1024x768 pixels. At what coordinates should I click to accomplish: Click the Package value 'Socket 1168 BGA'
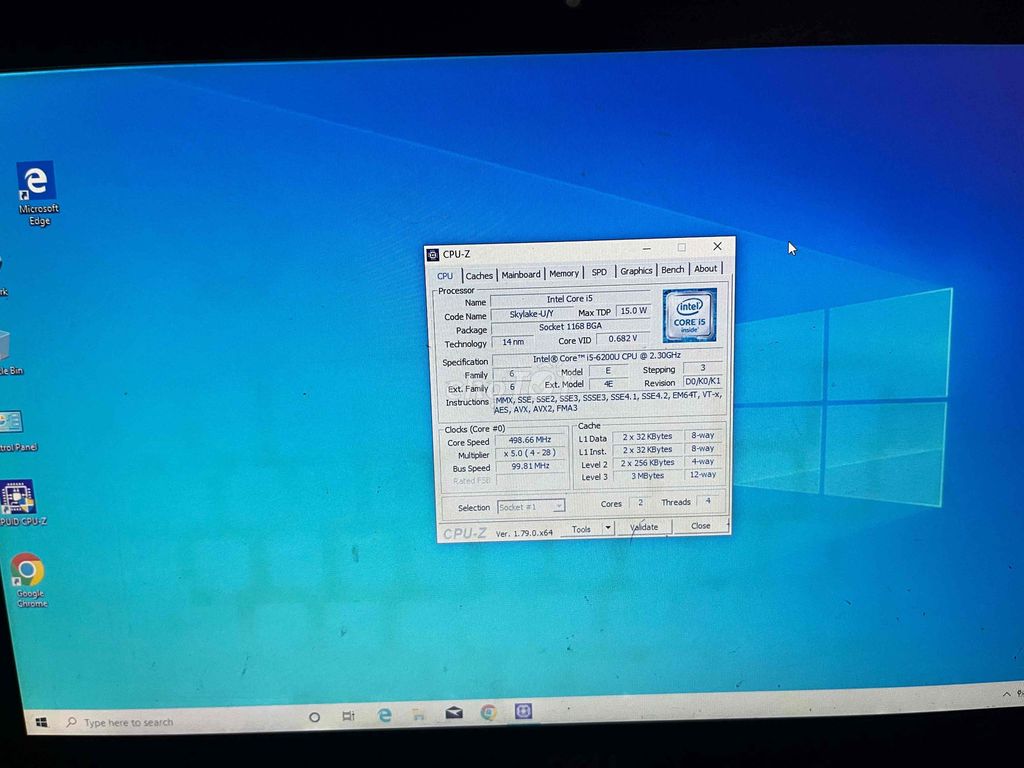tap(570, 327)
